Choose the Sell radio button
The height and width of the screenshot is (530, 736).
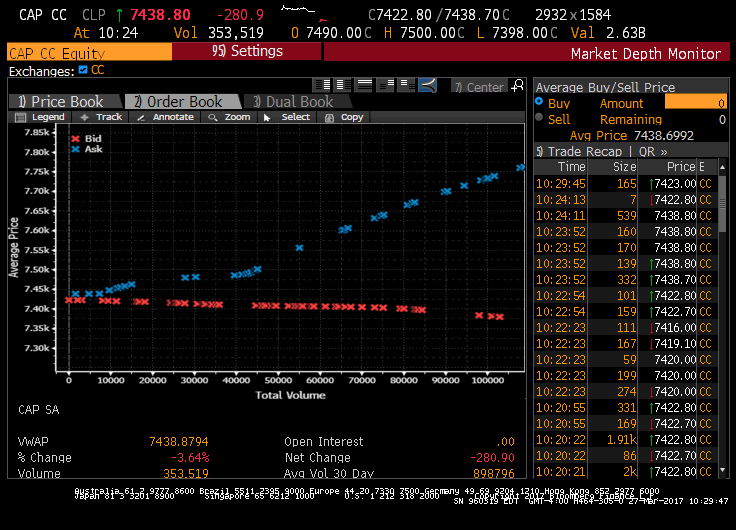539,117
